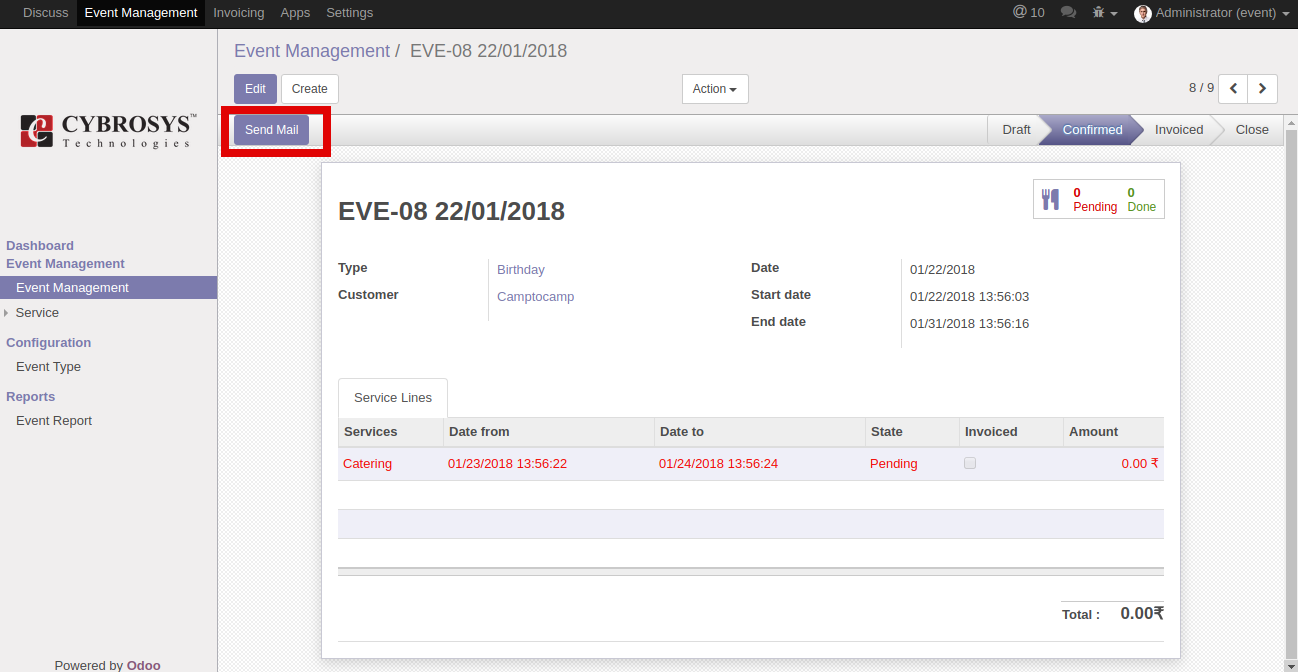1298x672 pixels.
Task: Click the Catering service cell
Action: click(x=390, y=464)
